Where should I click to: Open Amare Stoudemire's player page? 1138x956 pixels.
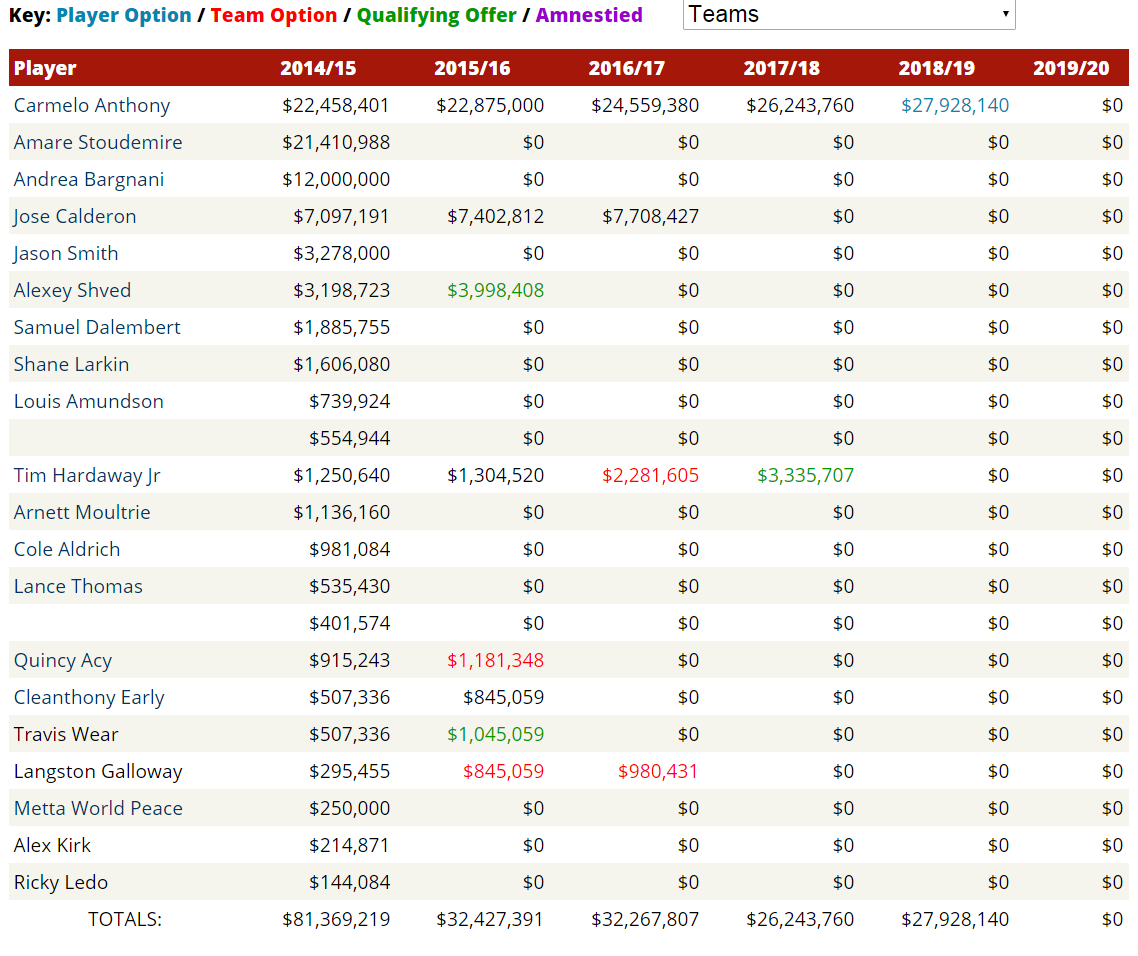click(98, 143)
